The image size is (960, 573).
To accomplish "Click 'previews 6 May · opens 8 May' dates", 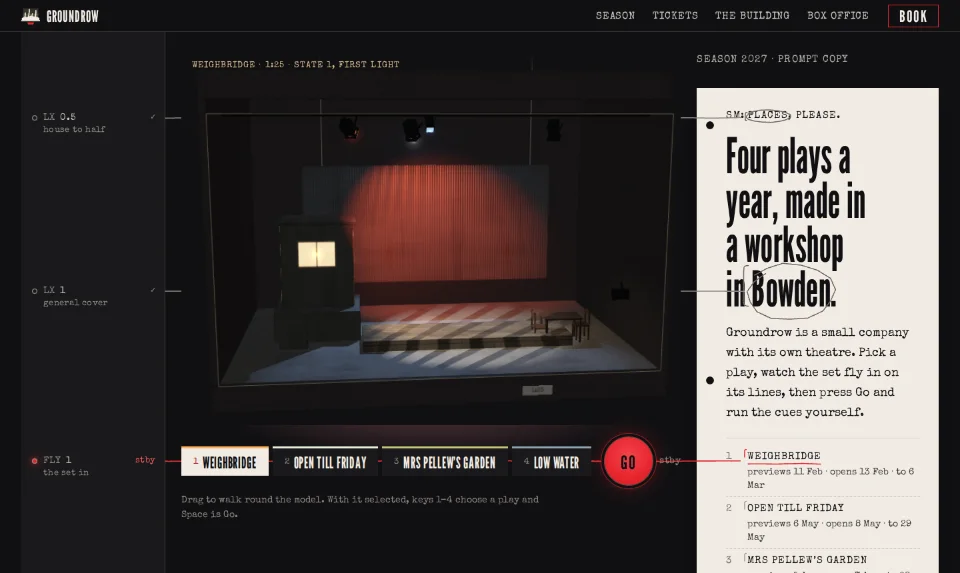I will (x=830, y=530).
